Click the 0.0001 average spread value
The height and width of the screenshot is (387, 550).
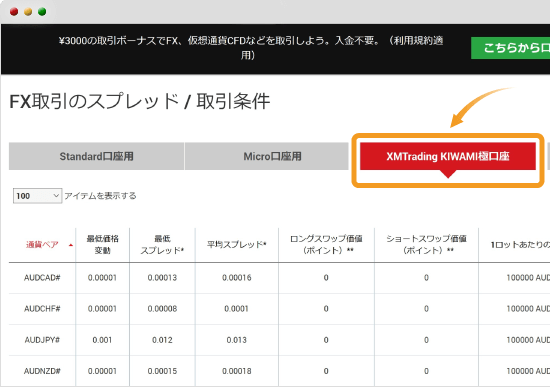point(236,309)
